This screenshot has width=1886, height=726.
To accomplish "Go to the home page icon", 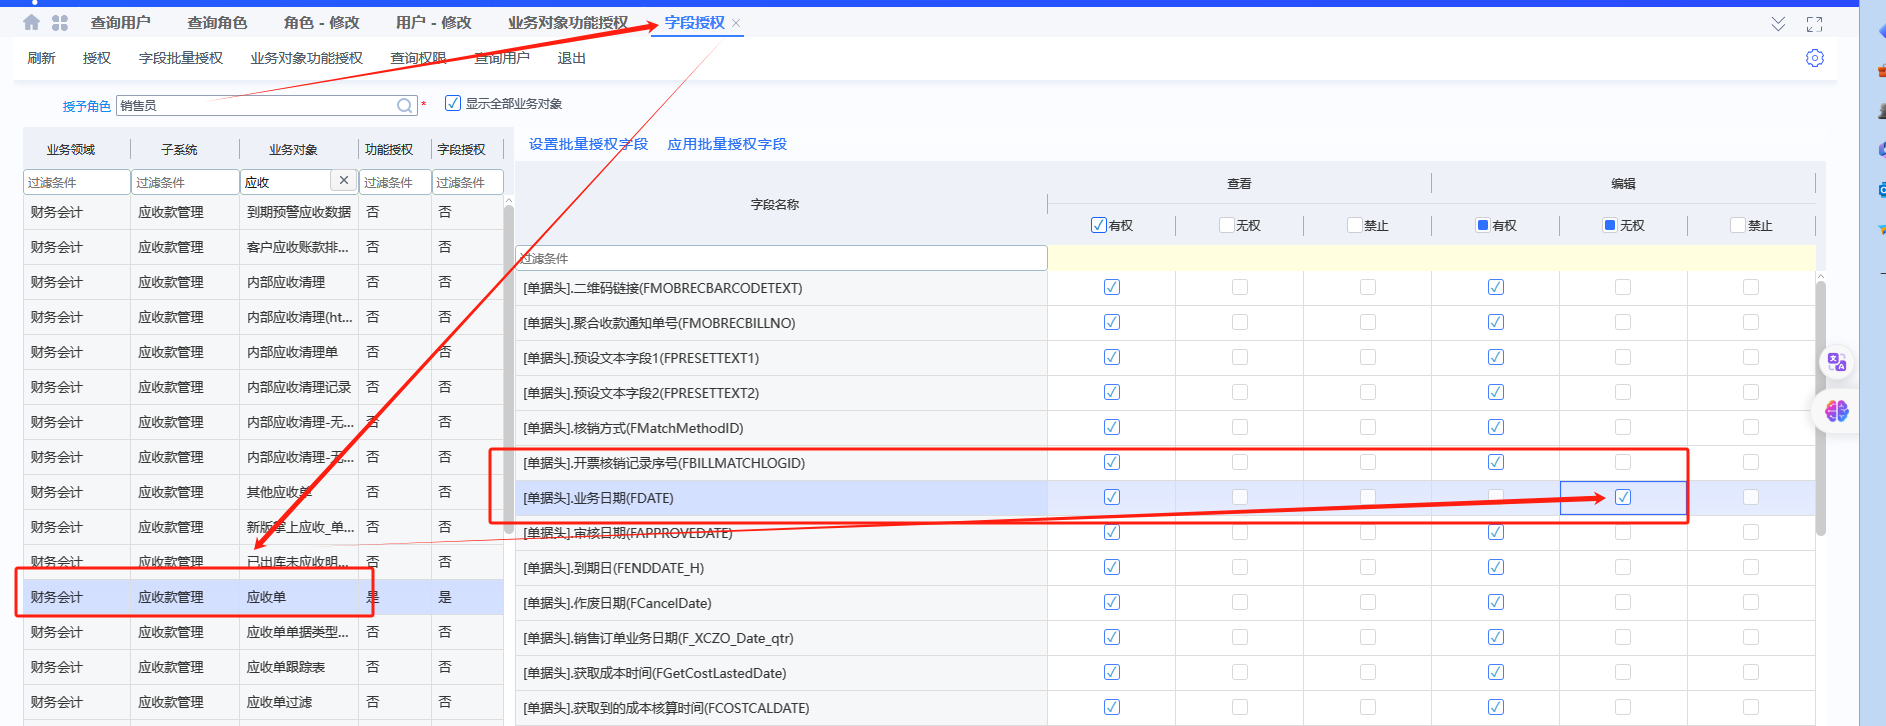I will pos(32,22).
